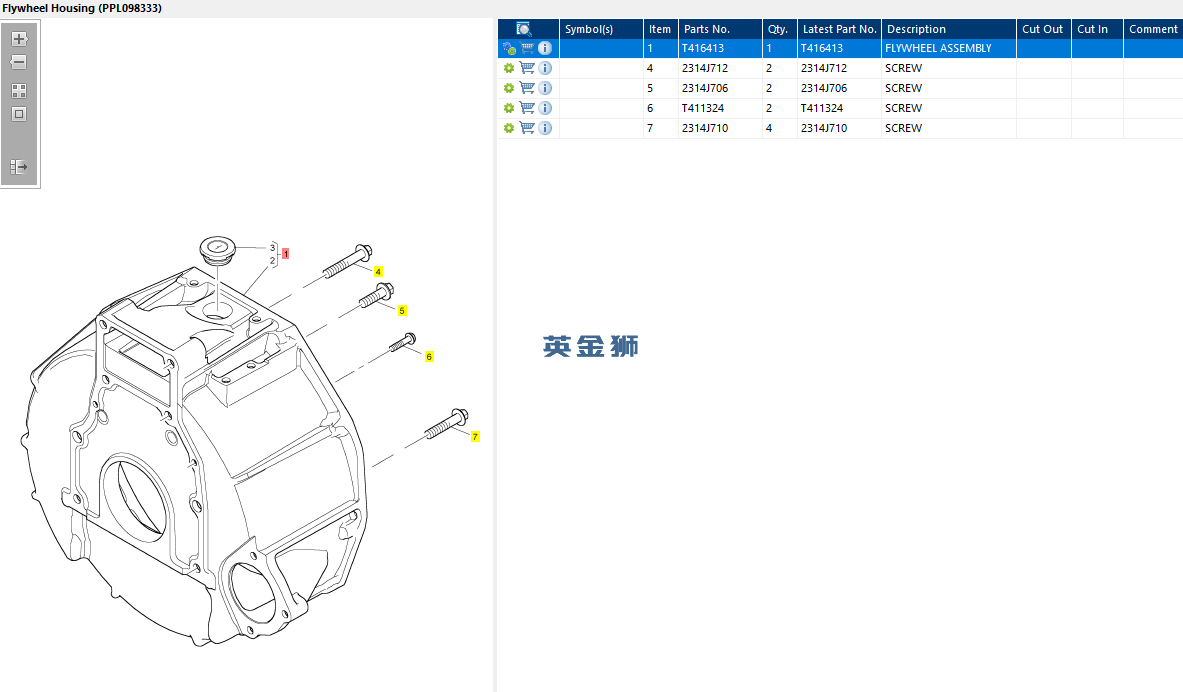Viewport: 1183px width, 692px height.
Task: Click the zoom out minus button
Action: click(x=19, y=62)
